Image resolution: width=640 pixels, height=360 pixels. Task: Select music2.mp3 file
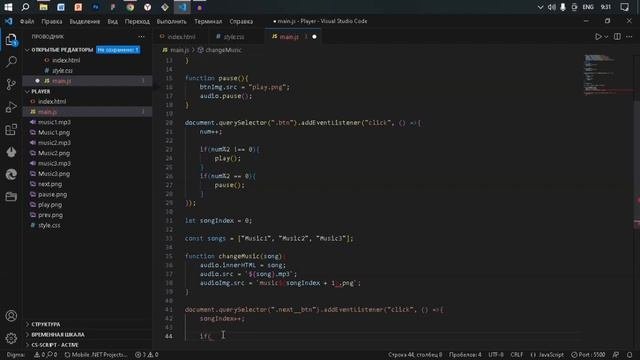(54, 142)
